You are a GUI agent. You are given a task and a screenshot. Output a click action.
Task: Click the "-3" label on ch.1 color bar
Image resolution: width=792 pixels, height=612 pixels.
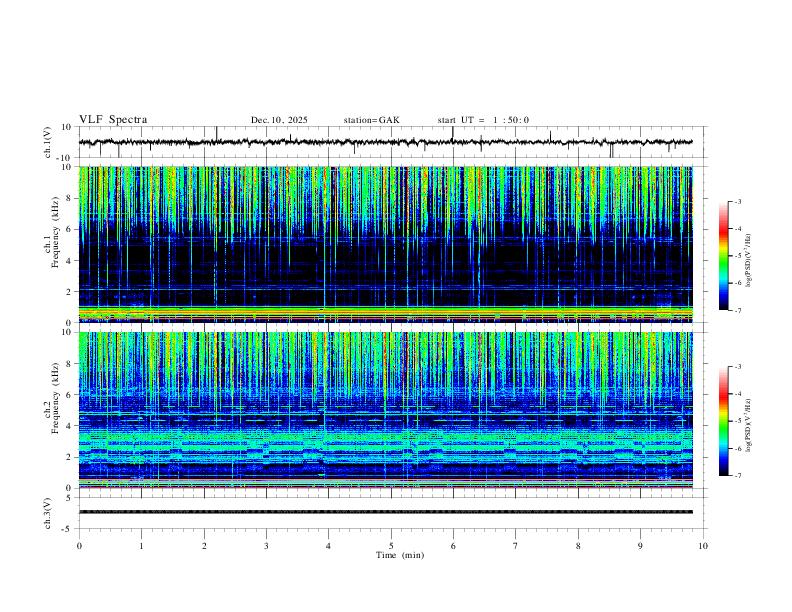click(737, 201)
